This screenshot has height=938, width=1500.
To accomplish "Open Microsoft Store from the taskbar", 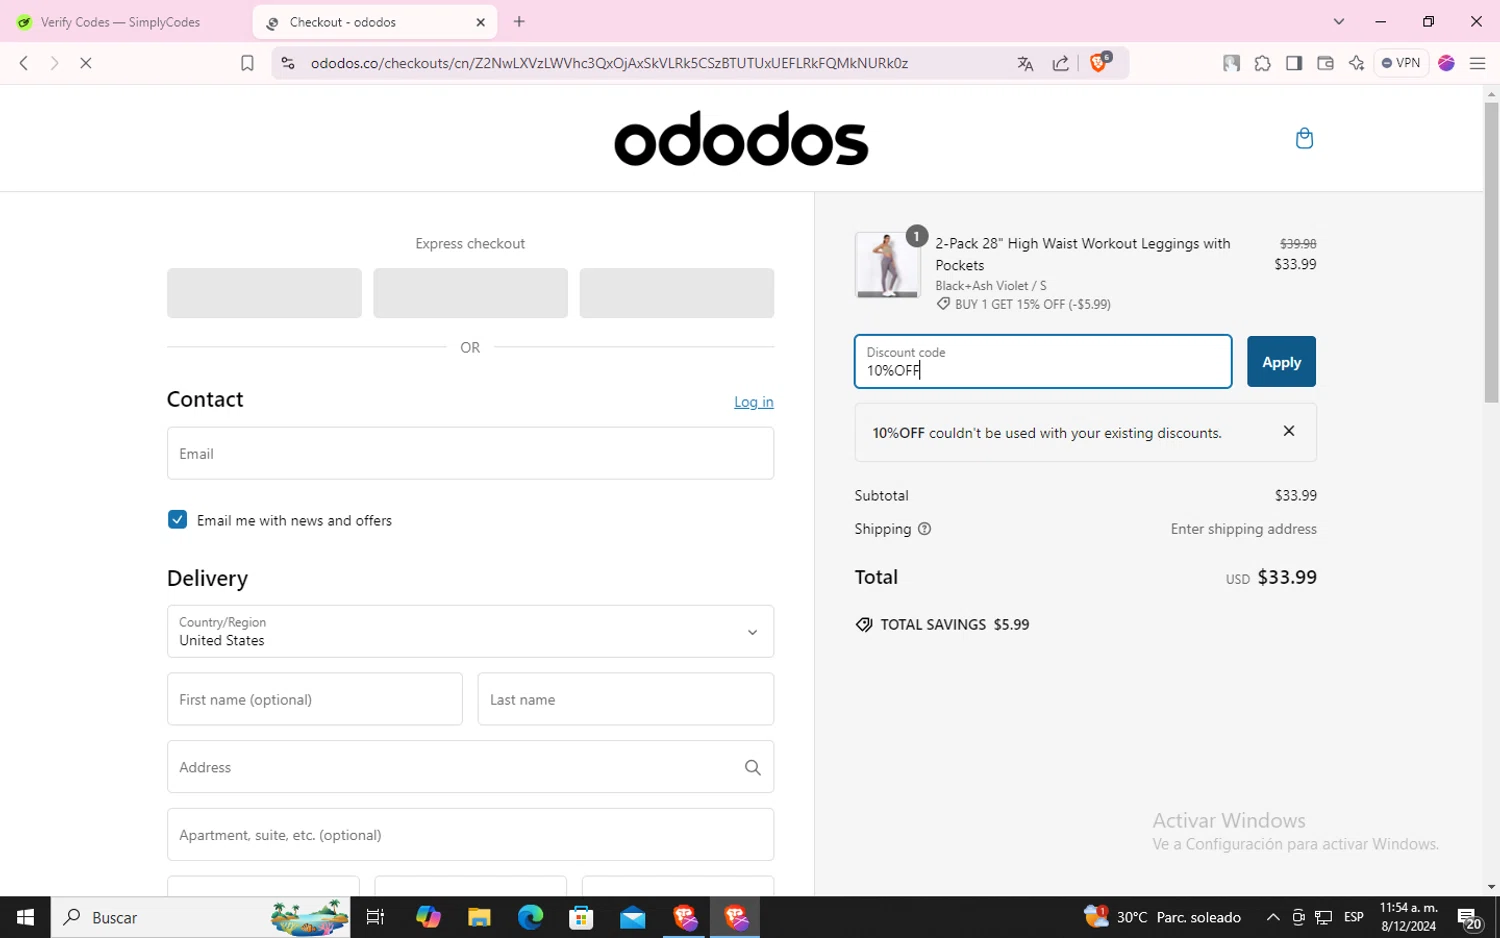I will coord(581,917).
